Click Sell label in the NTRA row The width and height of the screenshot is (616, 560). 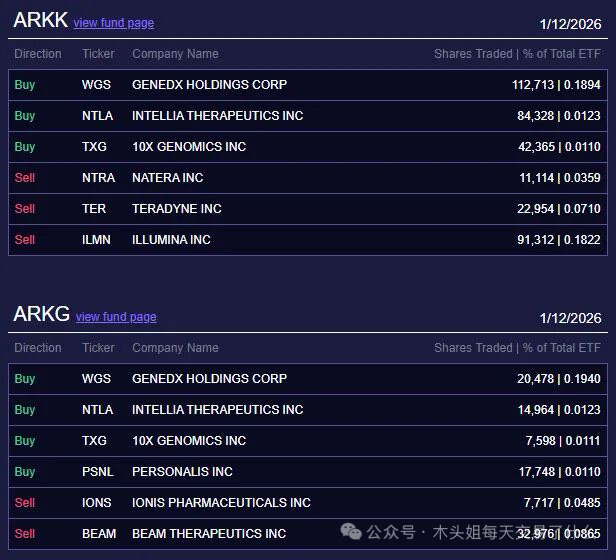(25, 178)
